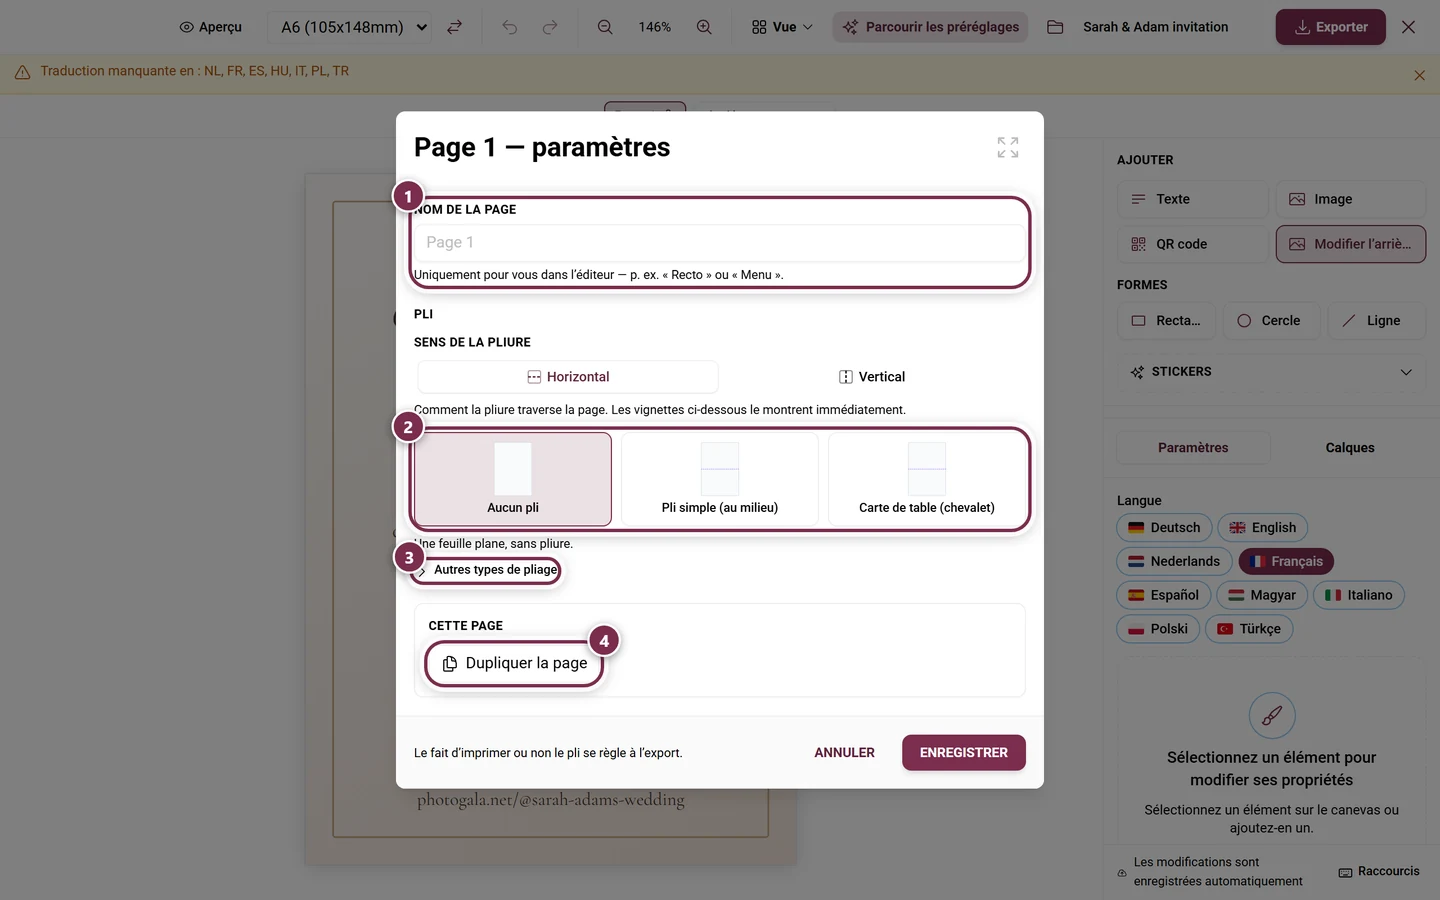
Task: Add a Texte element
Action: click(1192, 199)
